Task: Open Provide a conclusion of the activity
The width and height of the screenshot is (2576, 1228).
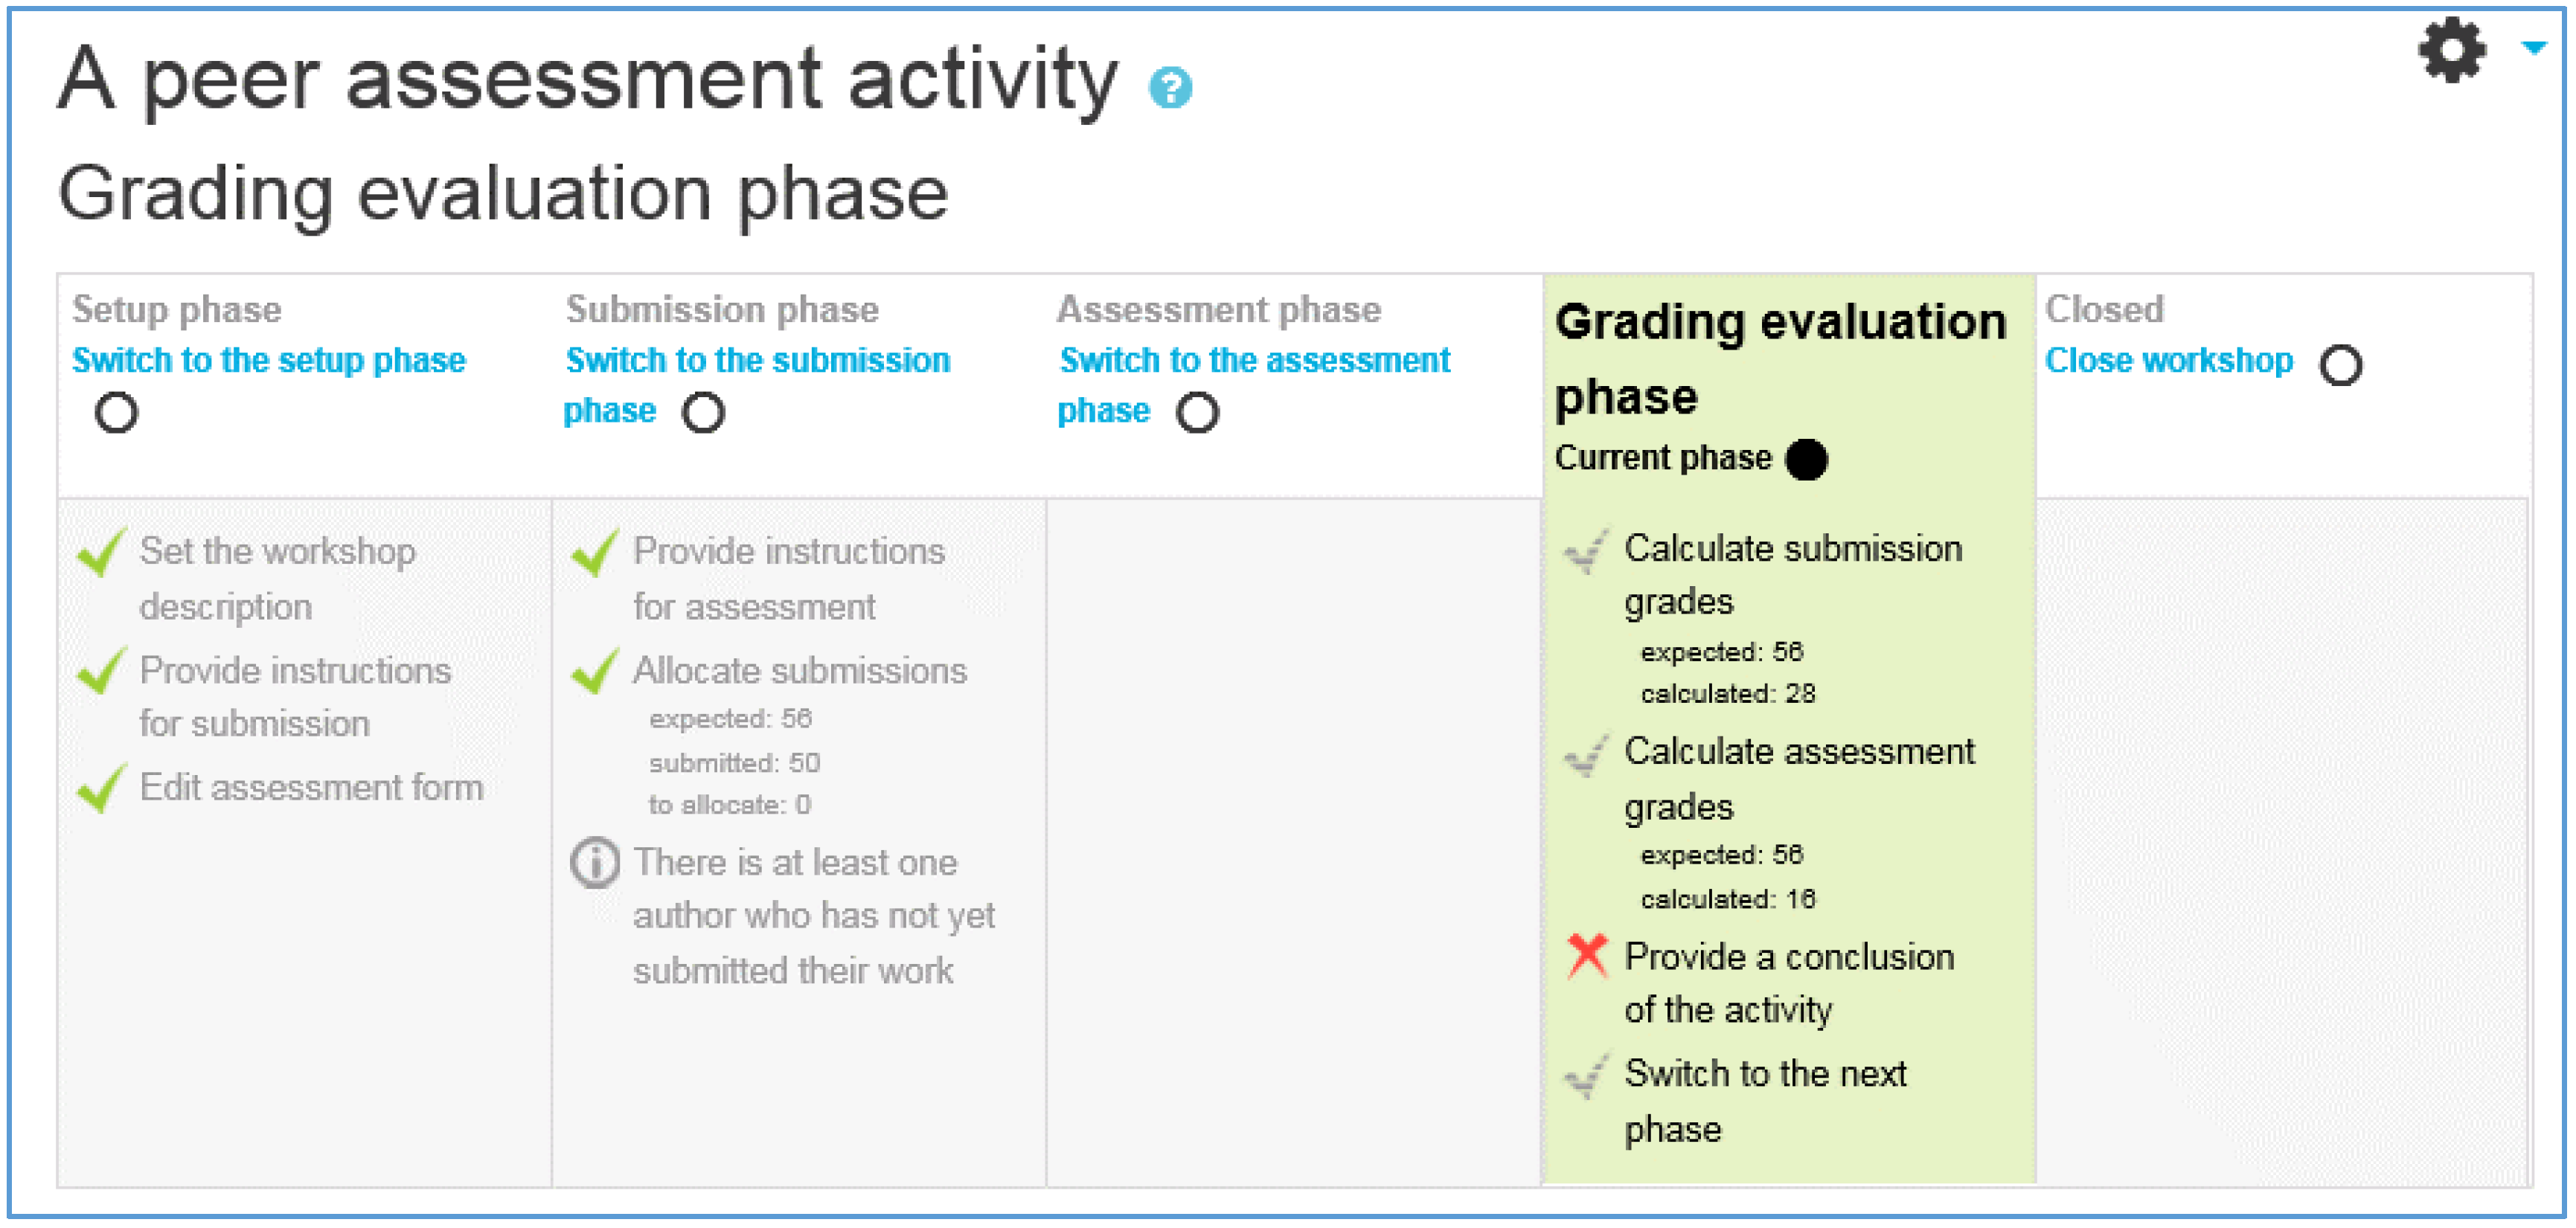Action: point(1788,983)
